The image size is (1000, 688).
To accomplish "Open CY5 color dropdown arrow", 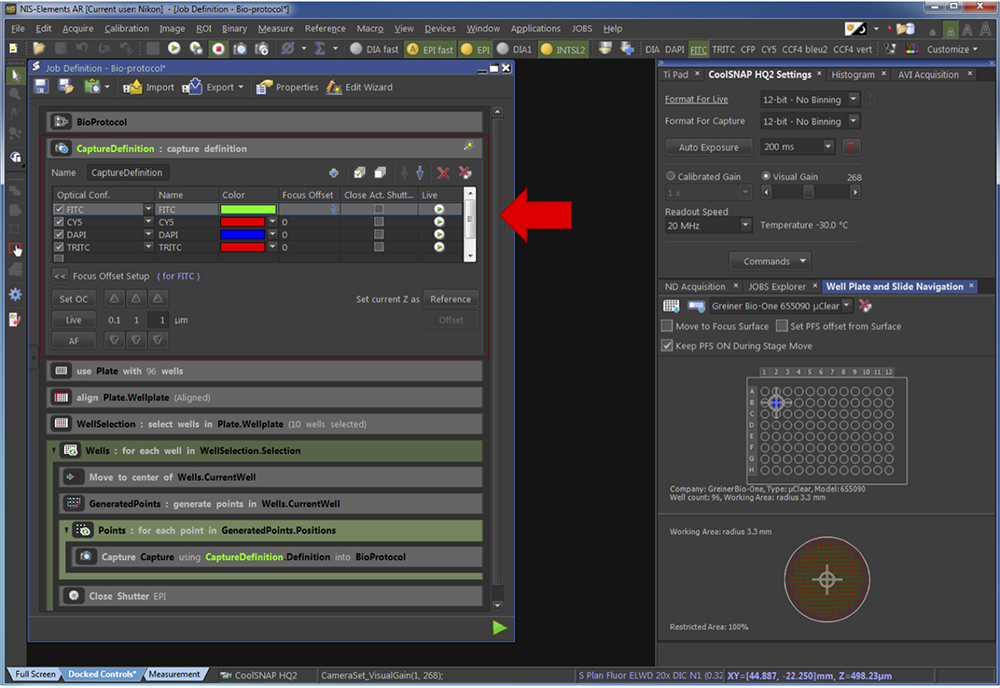I will point(272,222).
